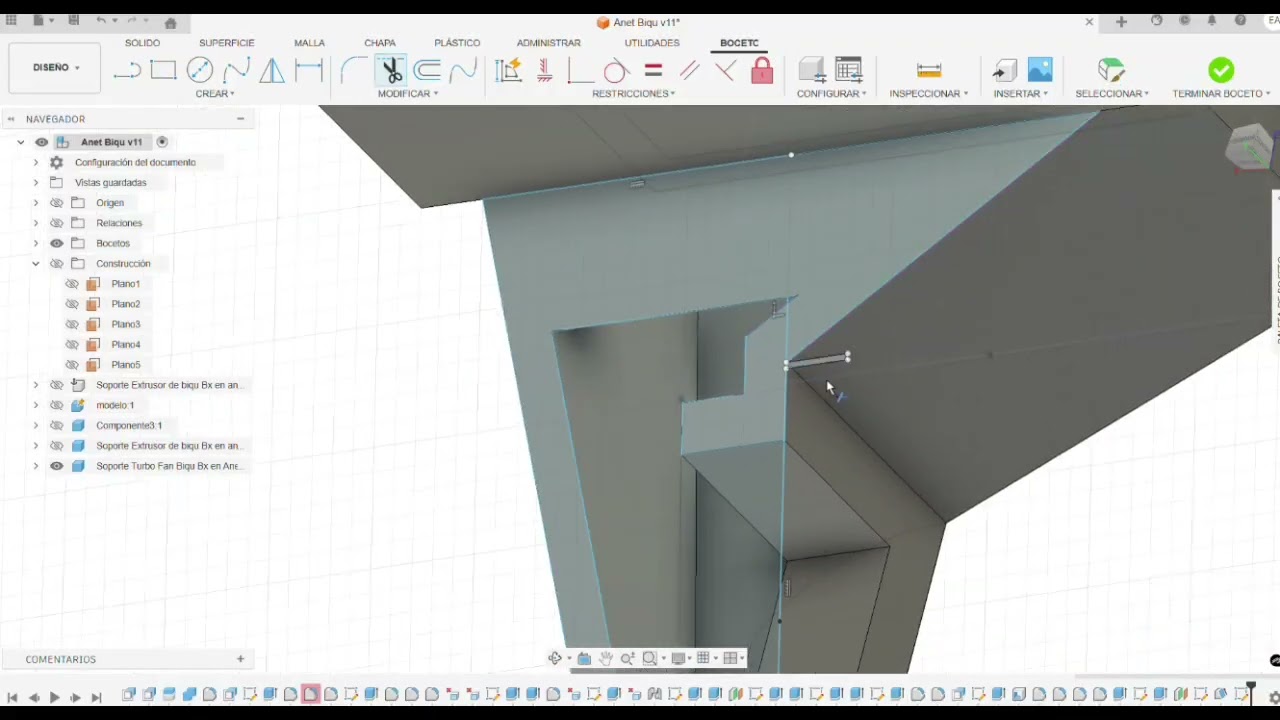Click the Pan hand icon
This screenshot has height=720, width=1280.
pyautogui.click(x=605, y=658)
